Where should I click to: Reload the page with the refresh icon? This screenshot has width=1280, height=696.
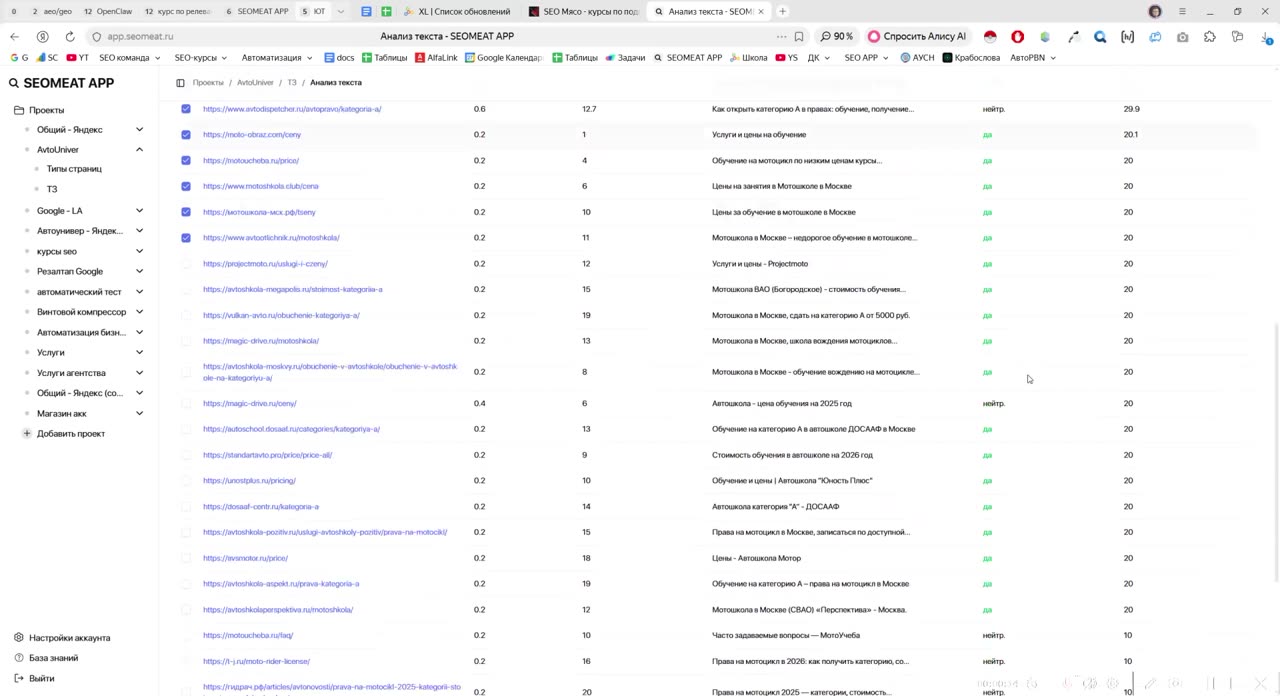[70, 37]
